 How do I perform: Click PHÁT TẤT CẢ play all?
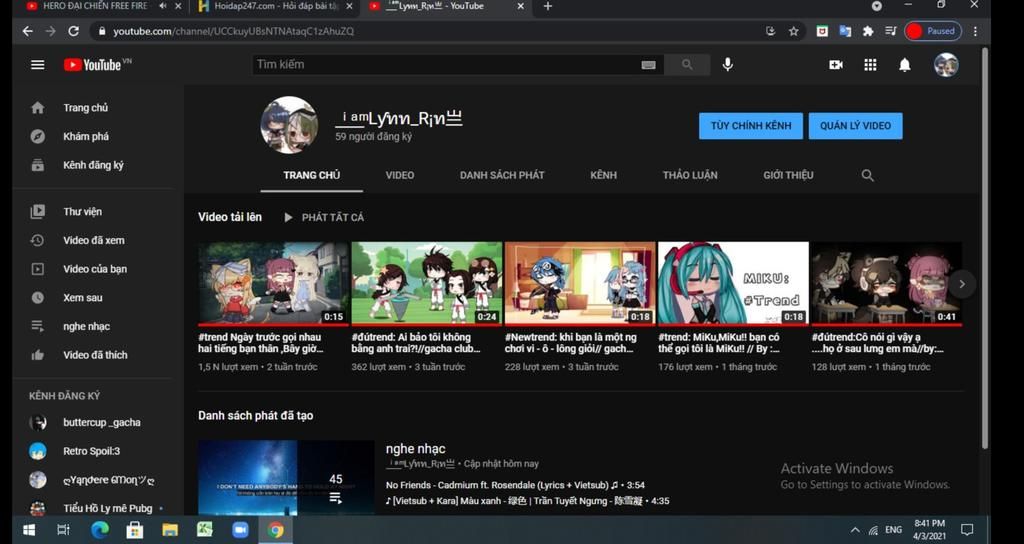pos(324,217)
